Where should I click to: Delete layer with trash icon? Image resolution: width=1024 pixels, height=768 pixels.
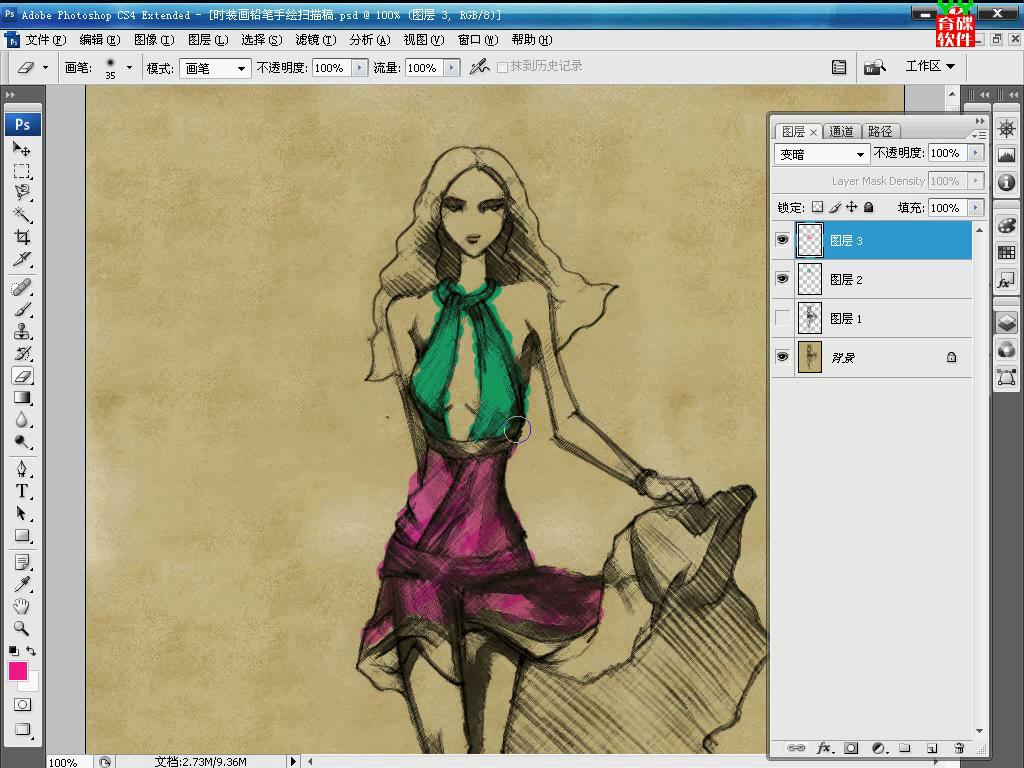tap(959, 748)
